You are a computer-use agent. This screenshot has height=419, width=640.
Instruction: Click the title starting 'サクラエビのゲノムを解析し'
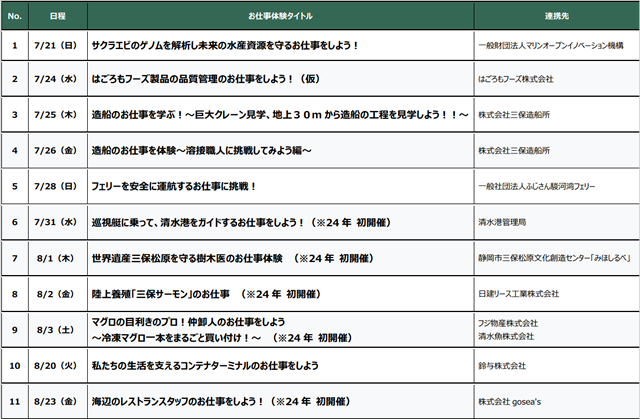[x=225, y=45]
